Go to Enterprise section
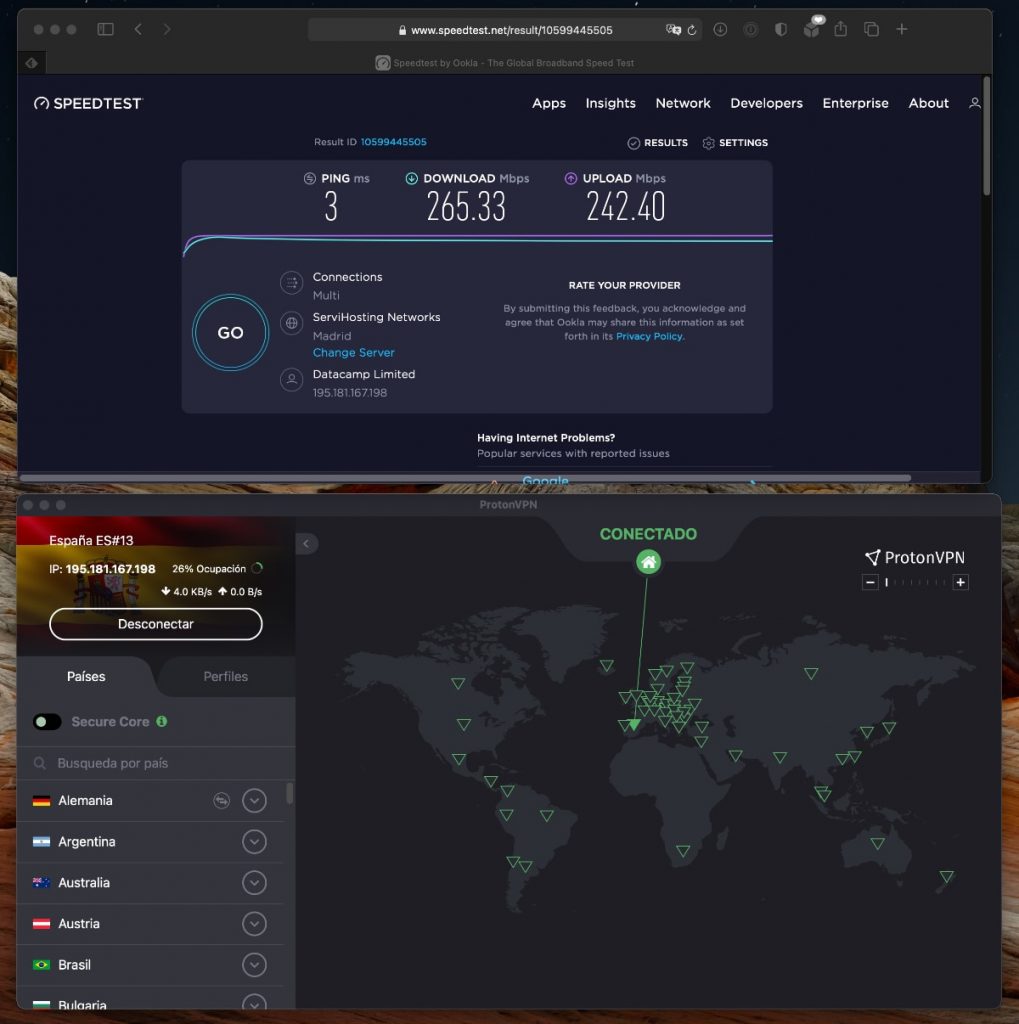Image resolution: width=1019 pixels, height=1024 pixels. click(x=855, y=103)
